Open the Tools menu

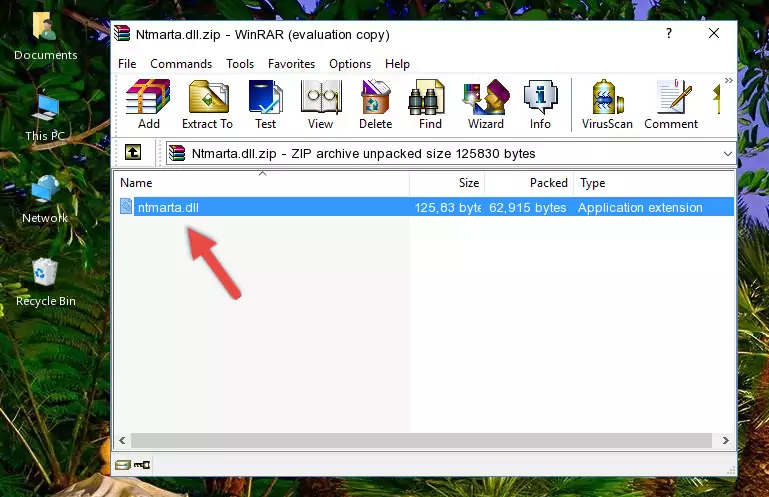[240, 64]
